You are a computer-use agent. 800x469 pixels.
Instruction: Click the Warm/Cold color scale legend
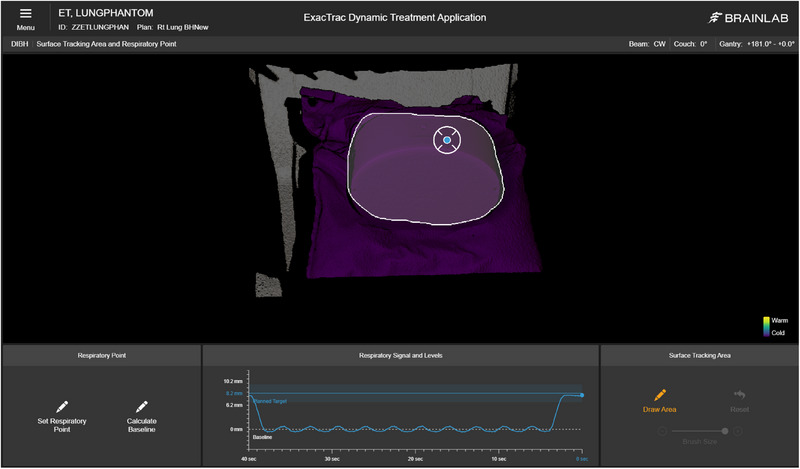point(776,327)
